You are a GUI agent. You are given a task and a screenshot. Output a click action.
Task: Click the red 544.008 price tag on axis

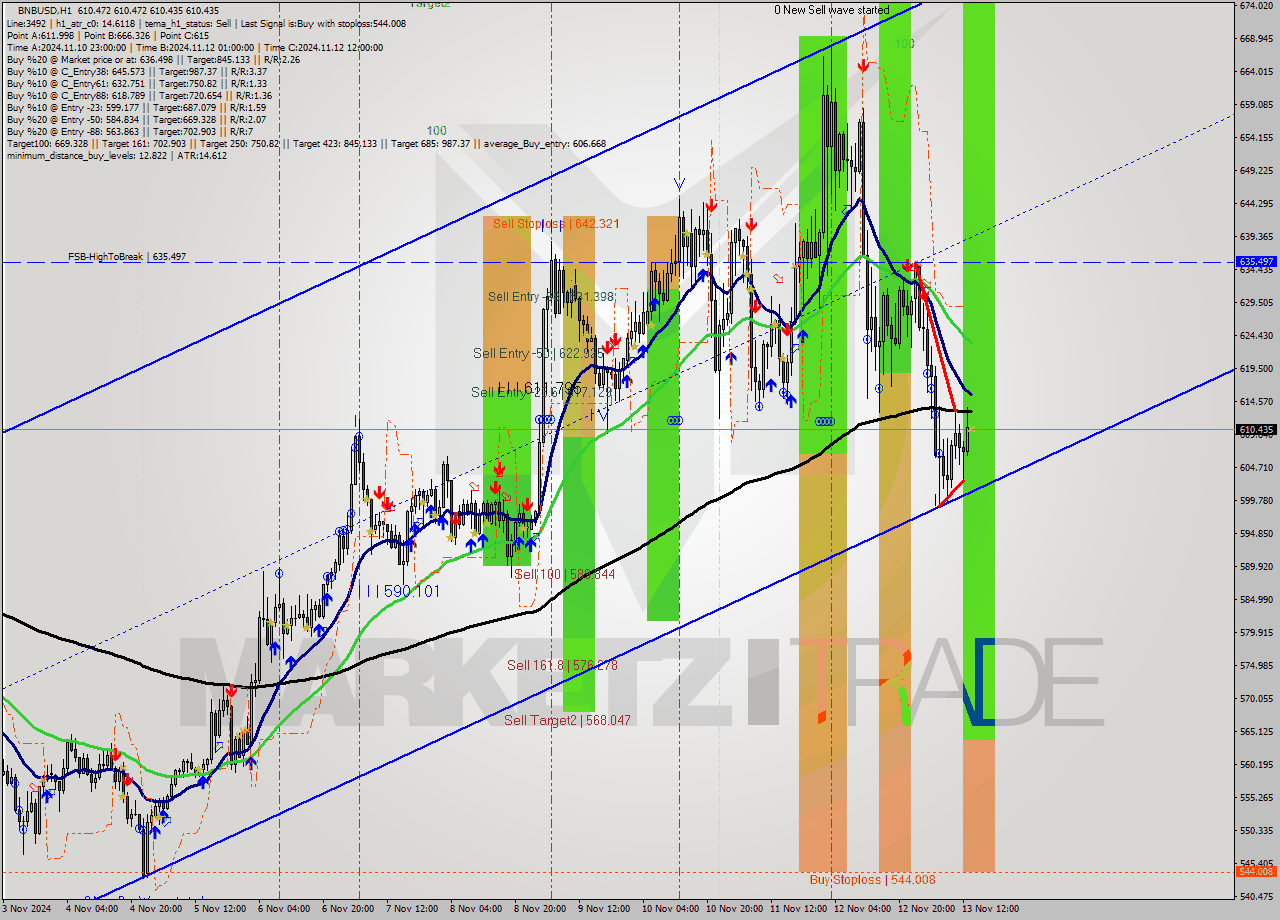(x=1258, y=871)
